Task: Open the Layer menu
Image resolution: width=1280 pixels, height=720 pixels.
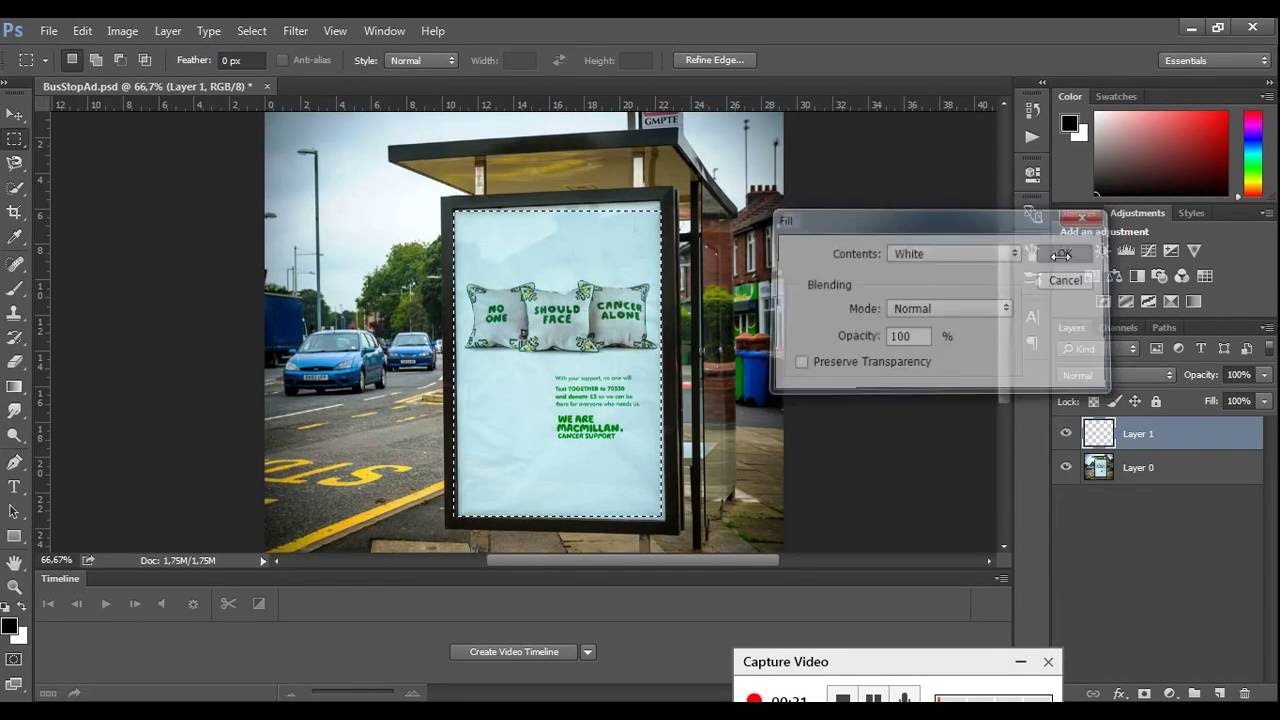Action: coord(168,31)
